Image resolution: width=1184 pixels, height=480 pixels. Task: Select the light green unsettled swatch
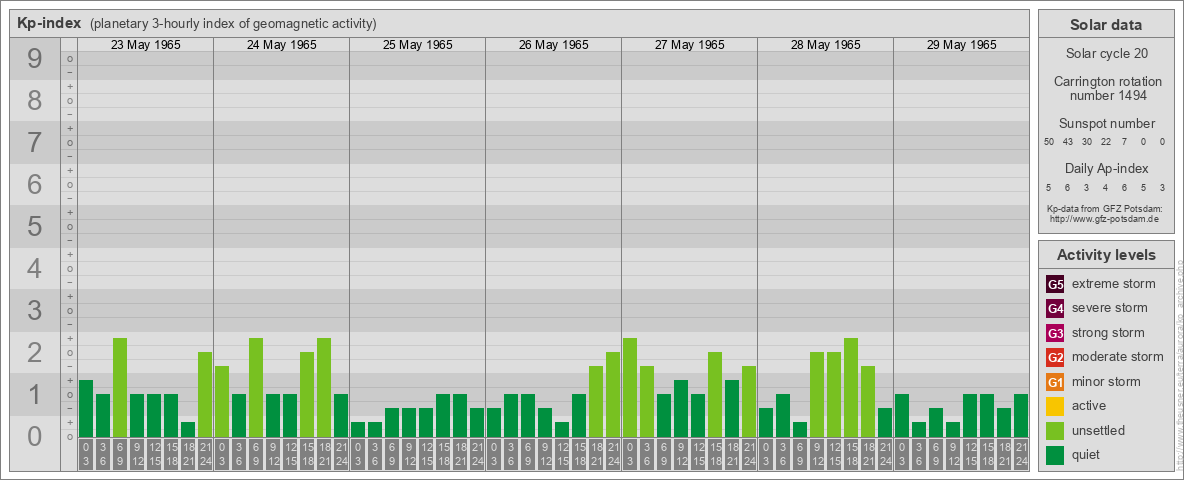coord(1055,430)
